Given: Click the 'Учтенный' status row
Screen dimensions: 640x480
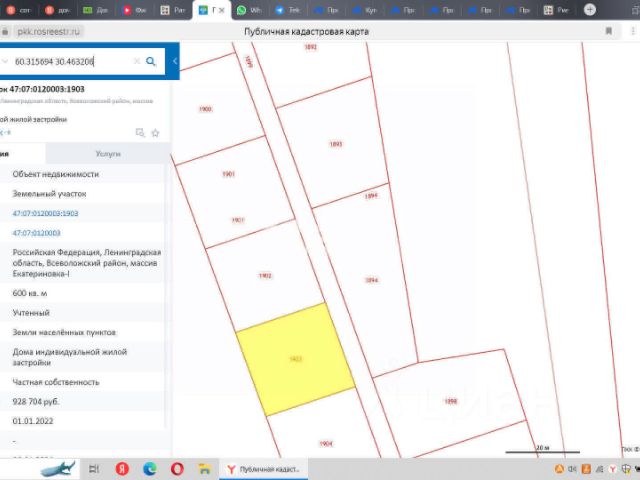Looking at the screenshot, I should coord(31,313).
